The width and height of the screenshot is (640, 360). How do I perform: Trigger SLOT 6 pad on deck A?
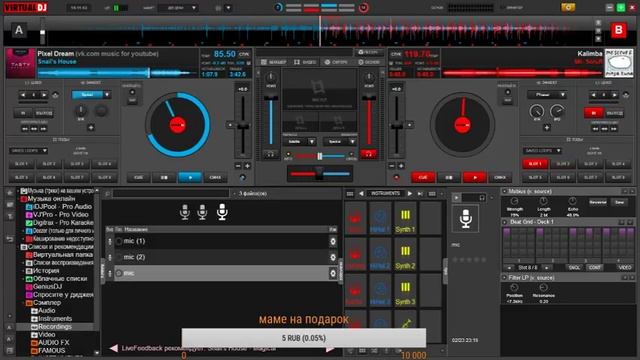coord(49,178)
